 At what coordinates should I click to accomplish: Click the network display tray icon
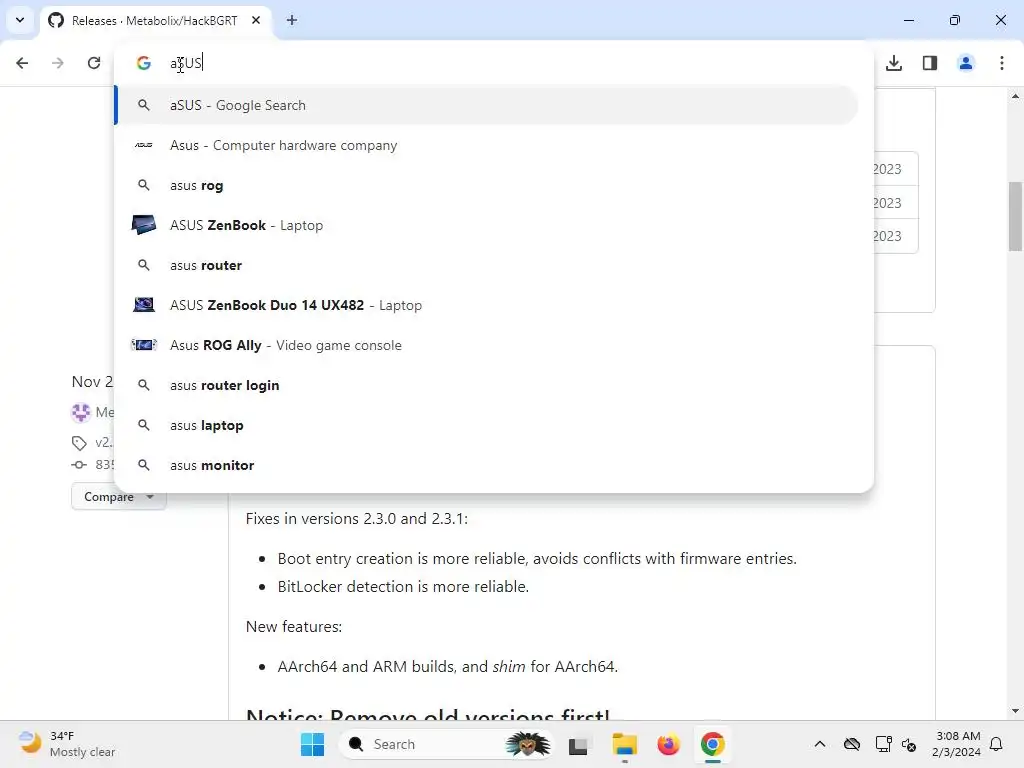point(884,744)
